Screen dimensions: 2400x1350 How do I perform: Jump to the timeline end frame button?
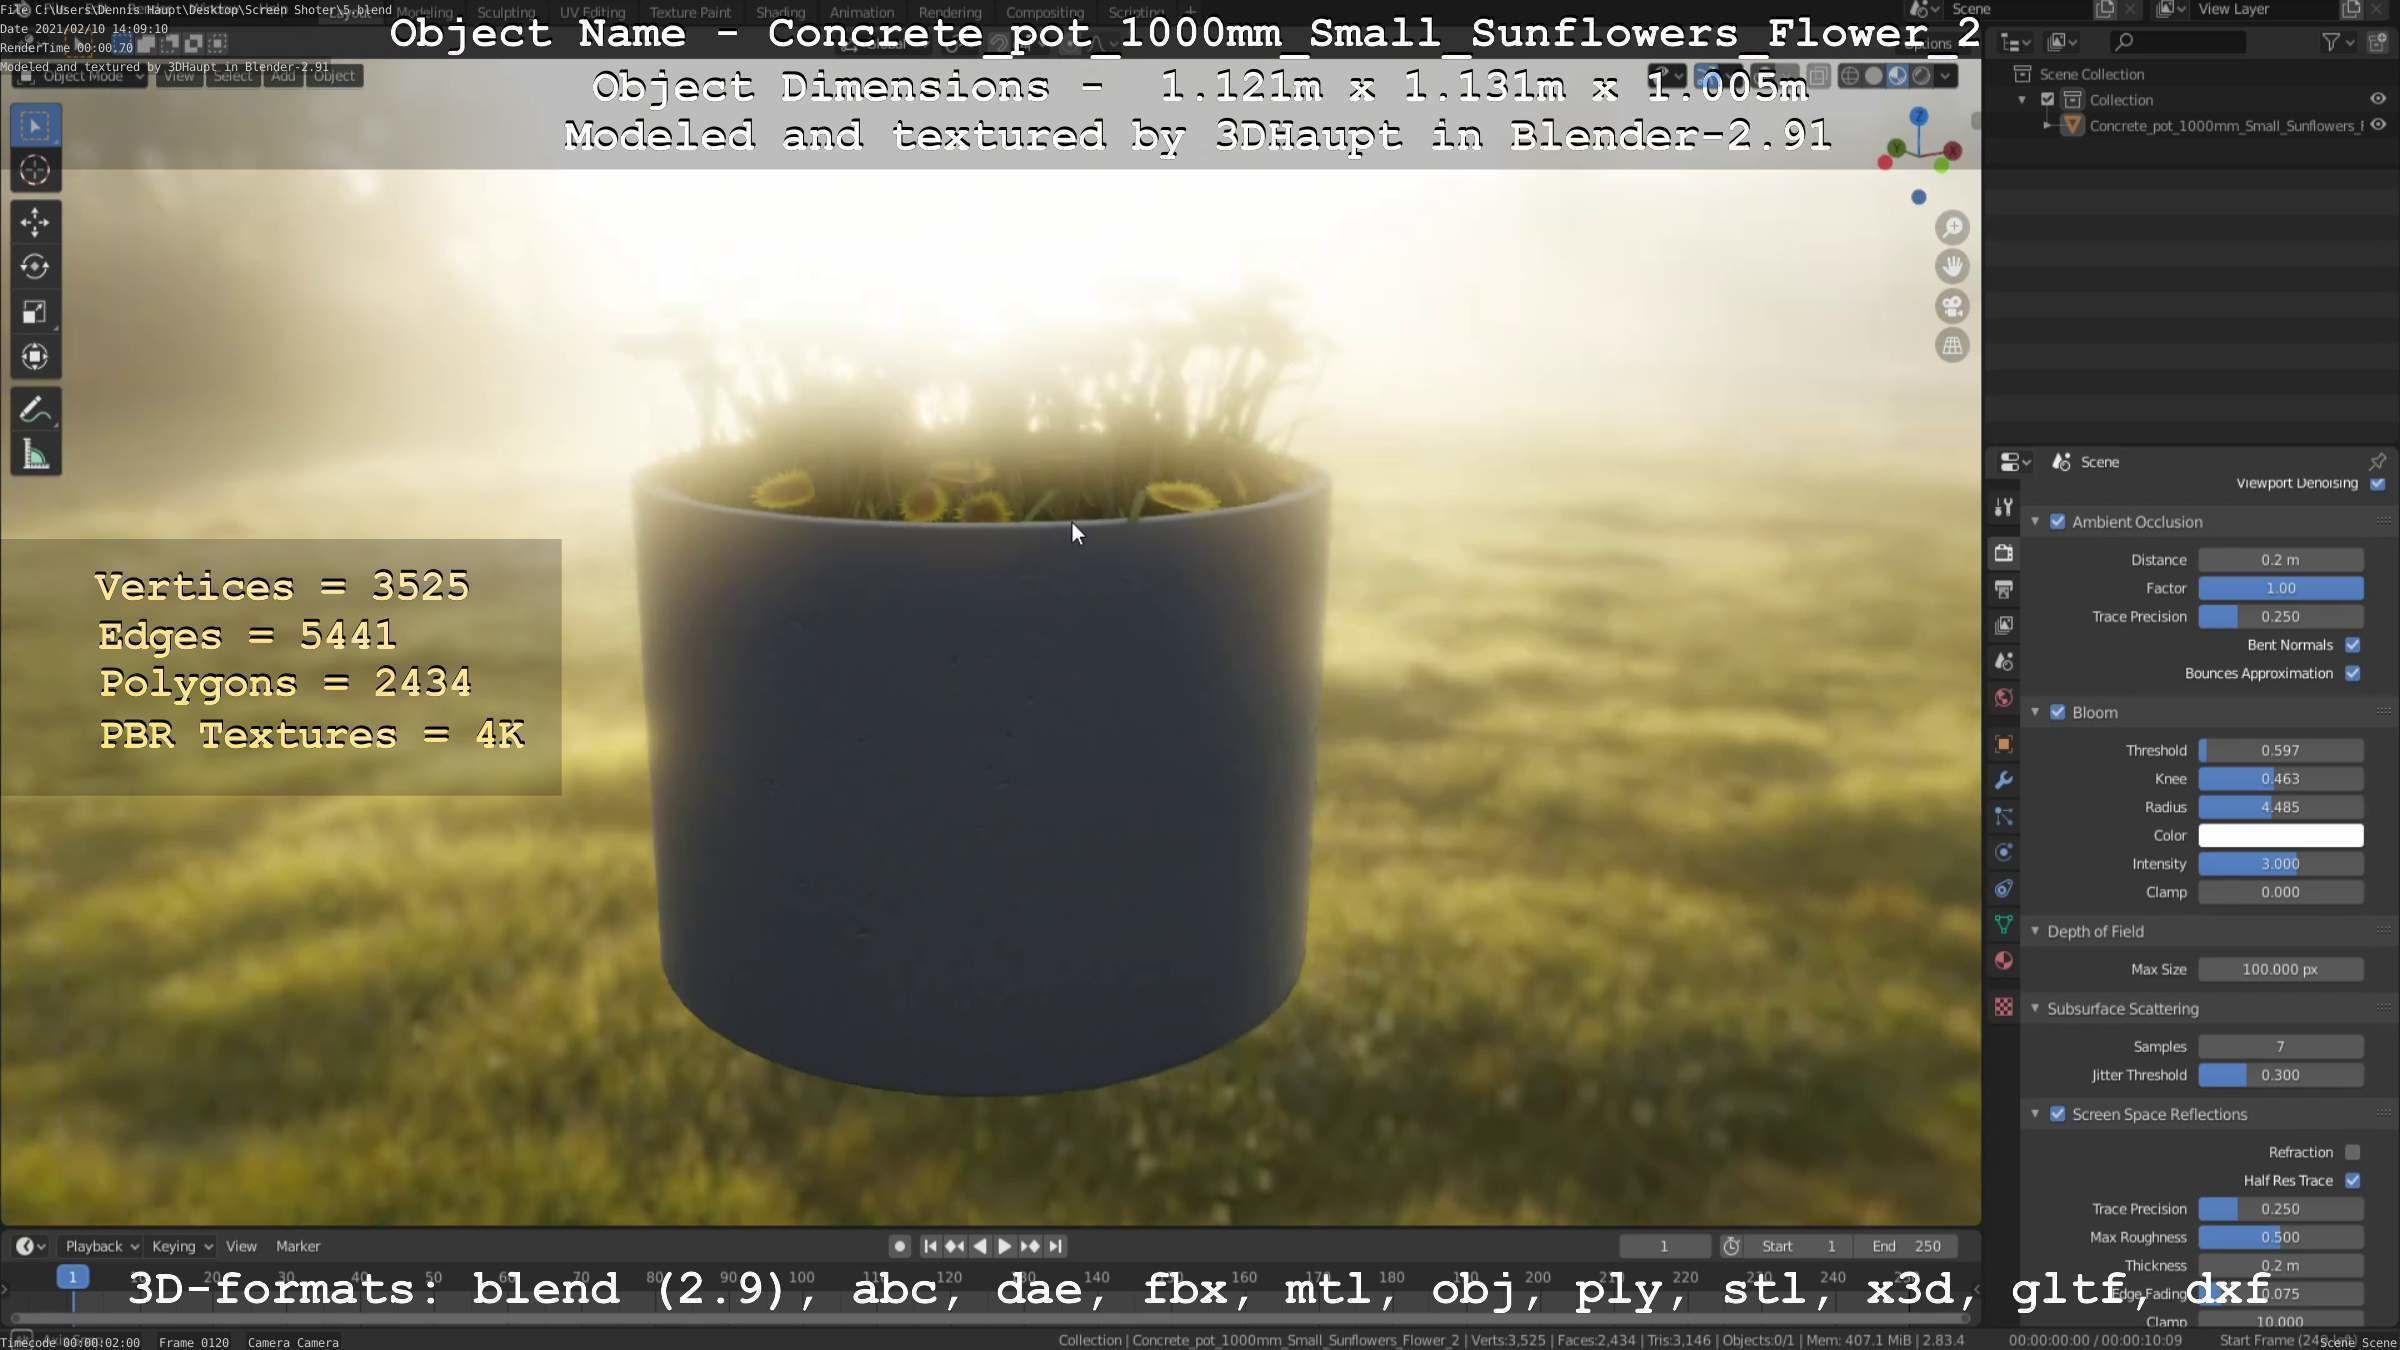[x=1055, y=1246]
